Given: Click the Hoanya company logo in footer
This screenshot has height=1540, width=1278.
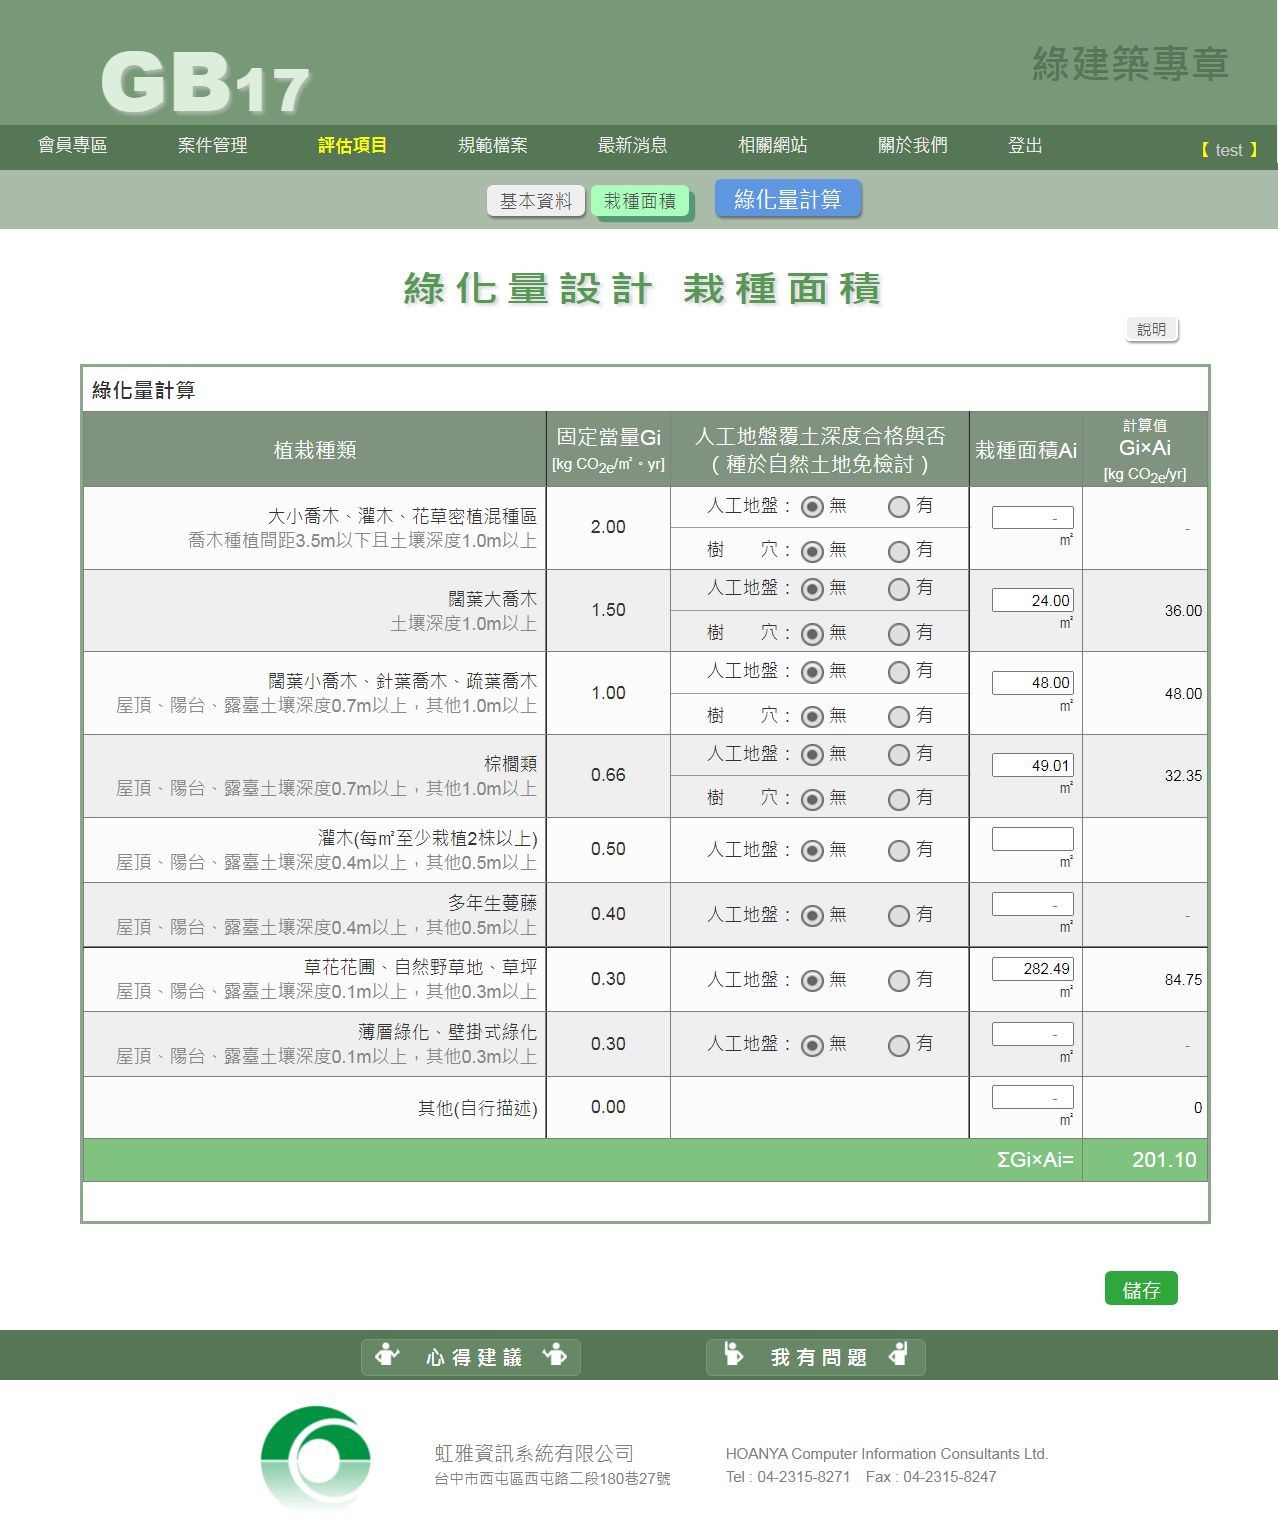Looking at the screenshot, I should (316, 1459).
